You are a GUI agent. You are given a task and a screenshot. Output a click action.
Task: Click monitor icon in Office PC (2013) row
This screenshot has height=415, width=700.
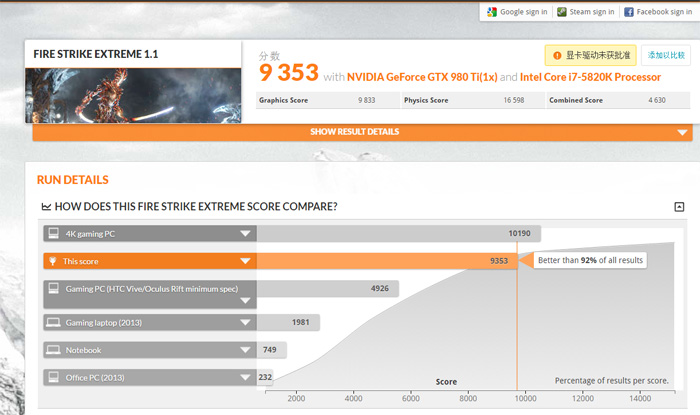tap(54, 377)
